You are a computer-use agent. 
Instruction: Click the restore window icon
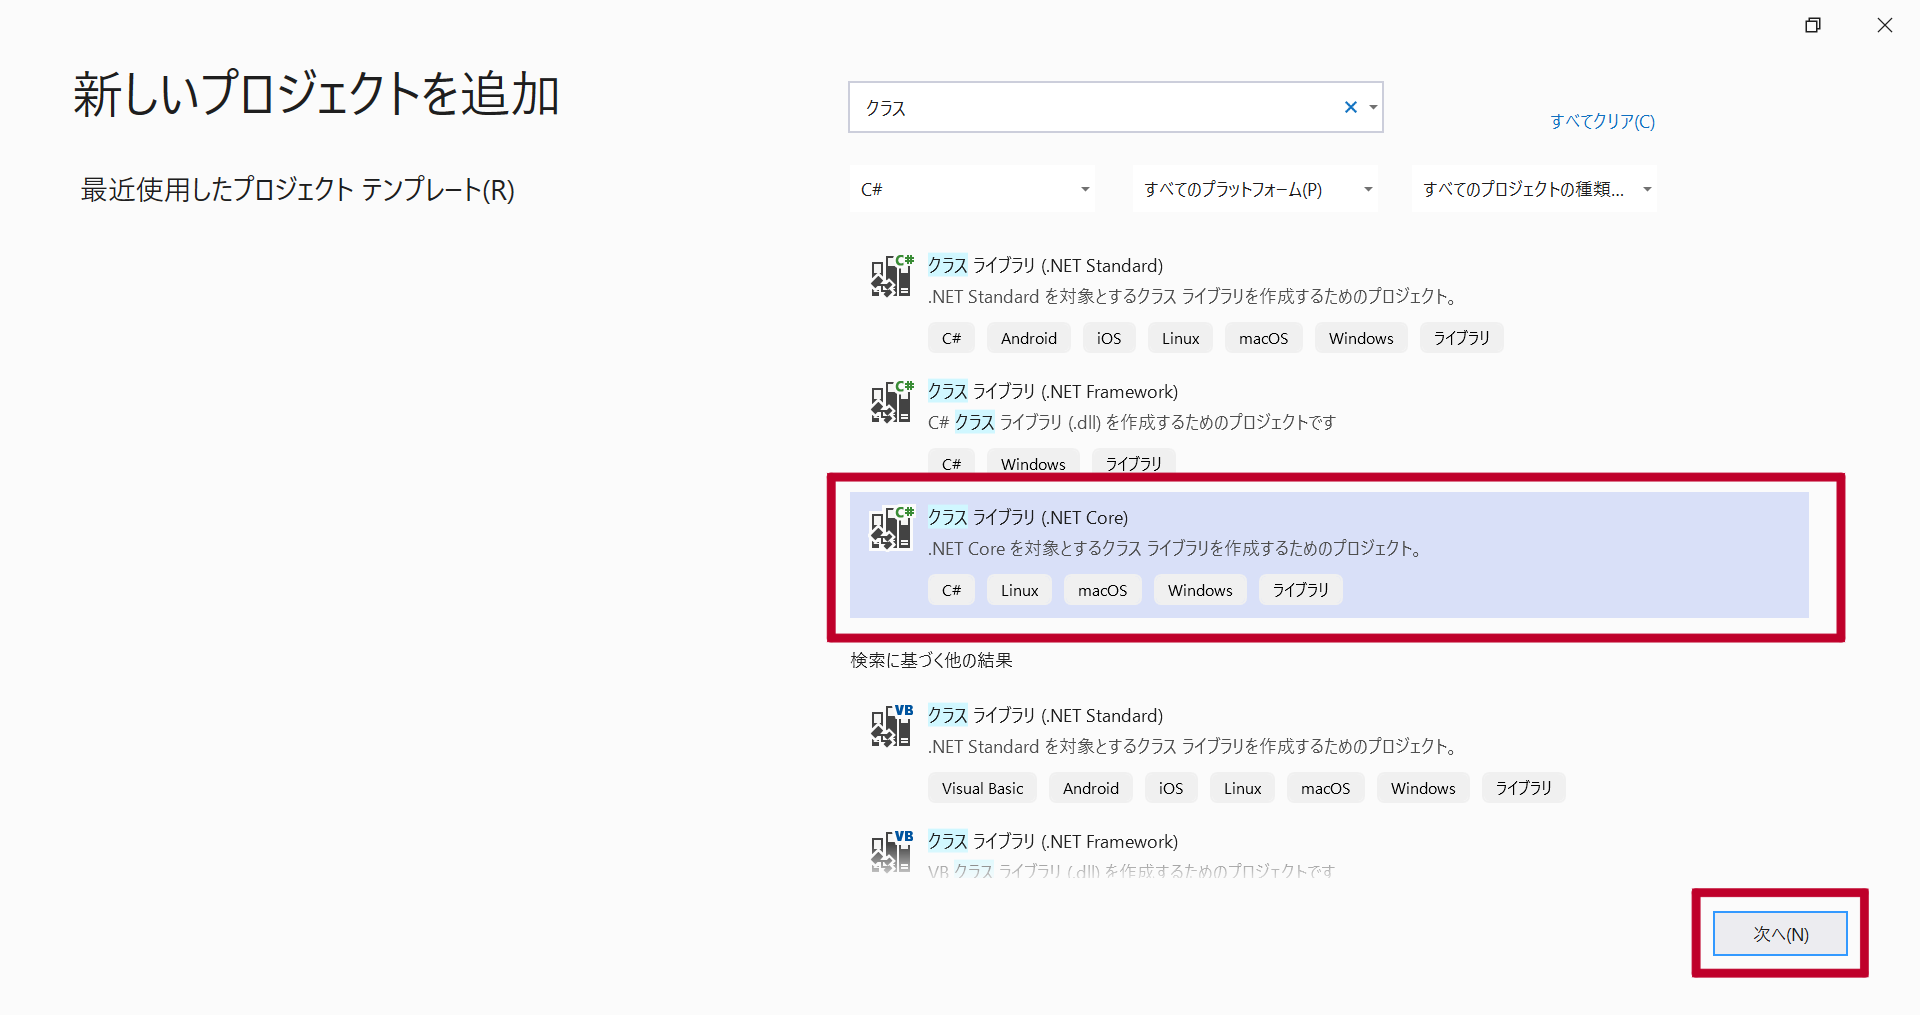1813,25
